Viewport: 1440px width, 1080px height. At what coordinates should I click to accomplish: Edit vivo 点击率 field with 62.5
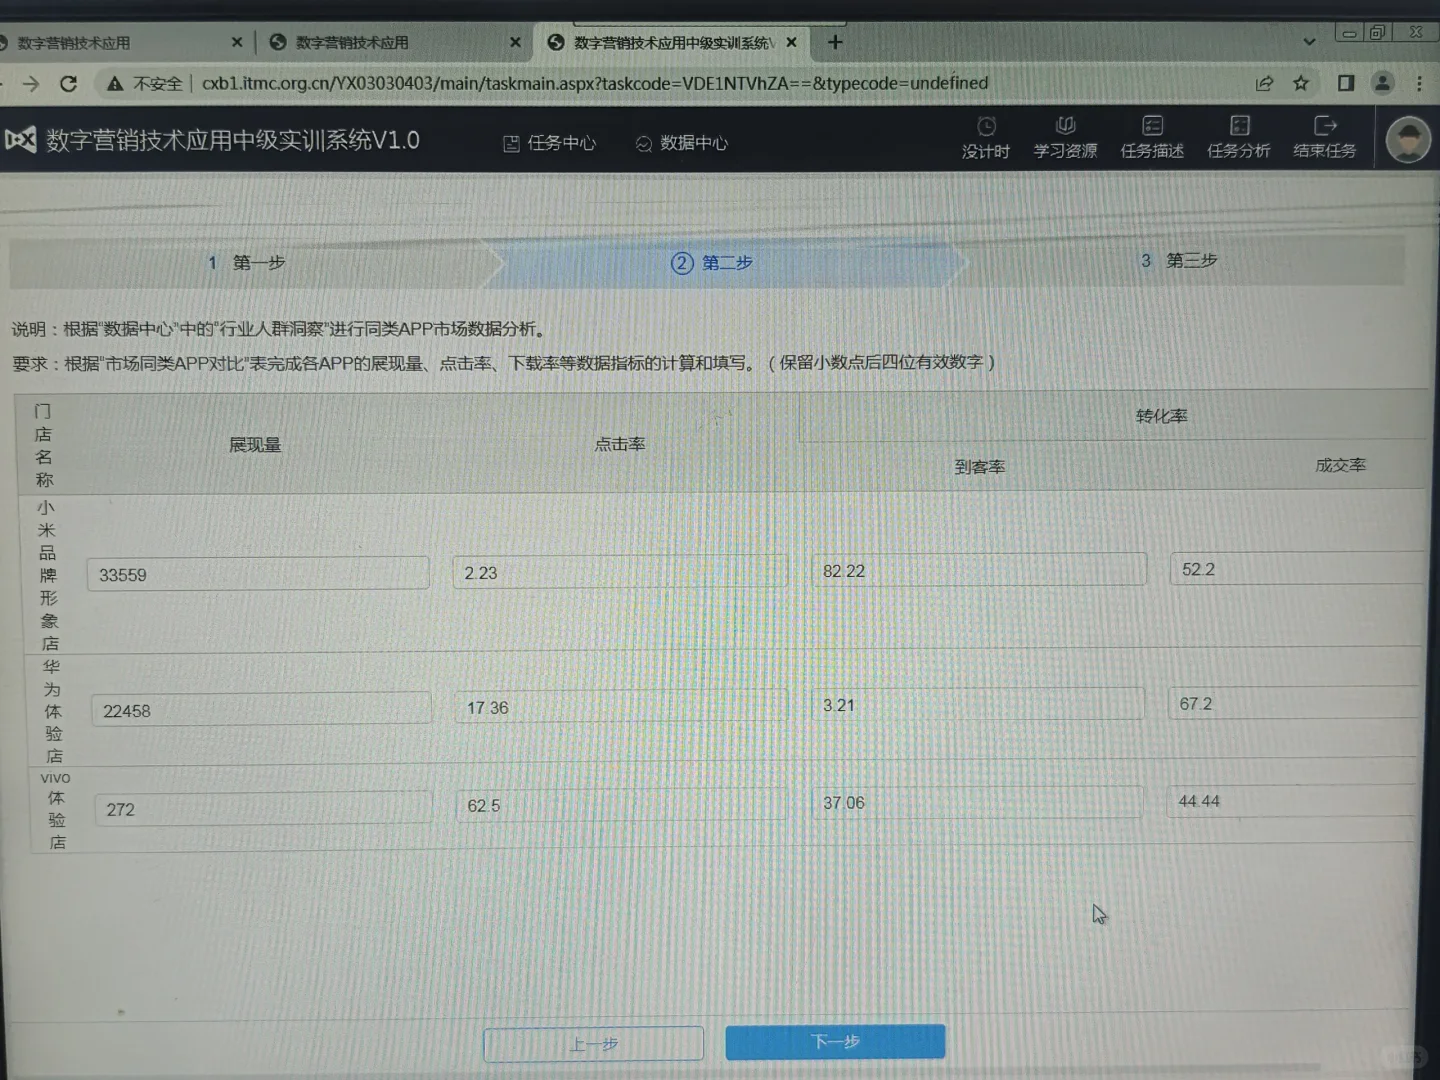point(621,804)
